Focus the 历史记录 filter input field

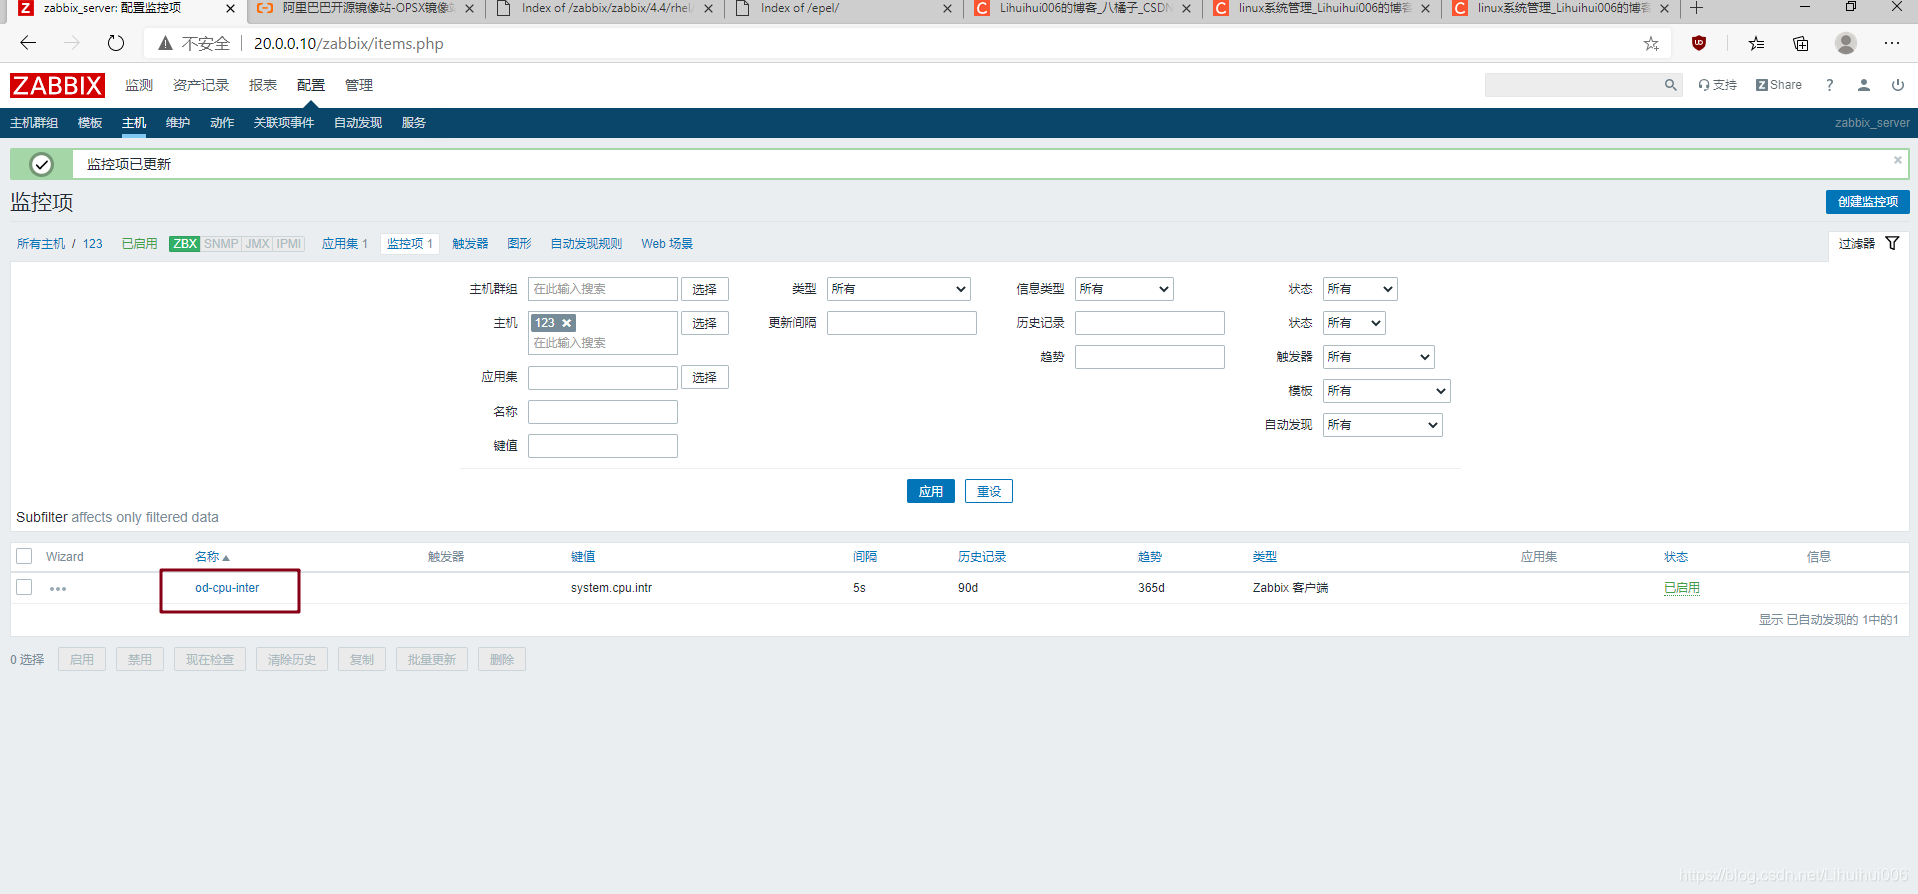coord(1150,323)
